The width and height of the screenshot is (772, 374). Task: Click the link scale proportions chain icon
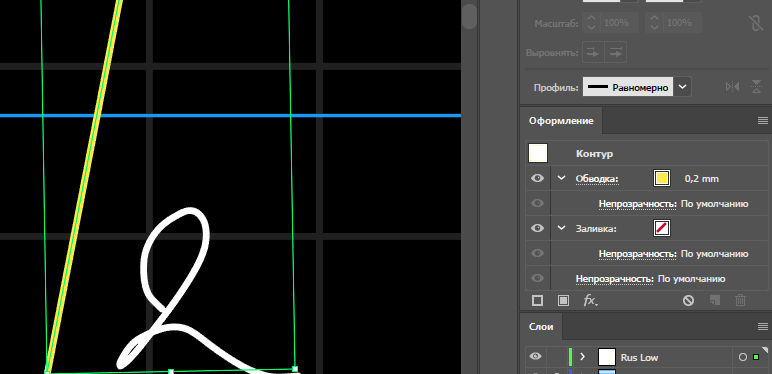[x=756, y=23]
